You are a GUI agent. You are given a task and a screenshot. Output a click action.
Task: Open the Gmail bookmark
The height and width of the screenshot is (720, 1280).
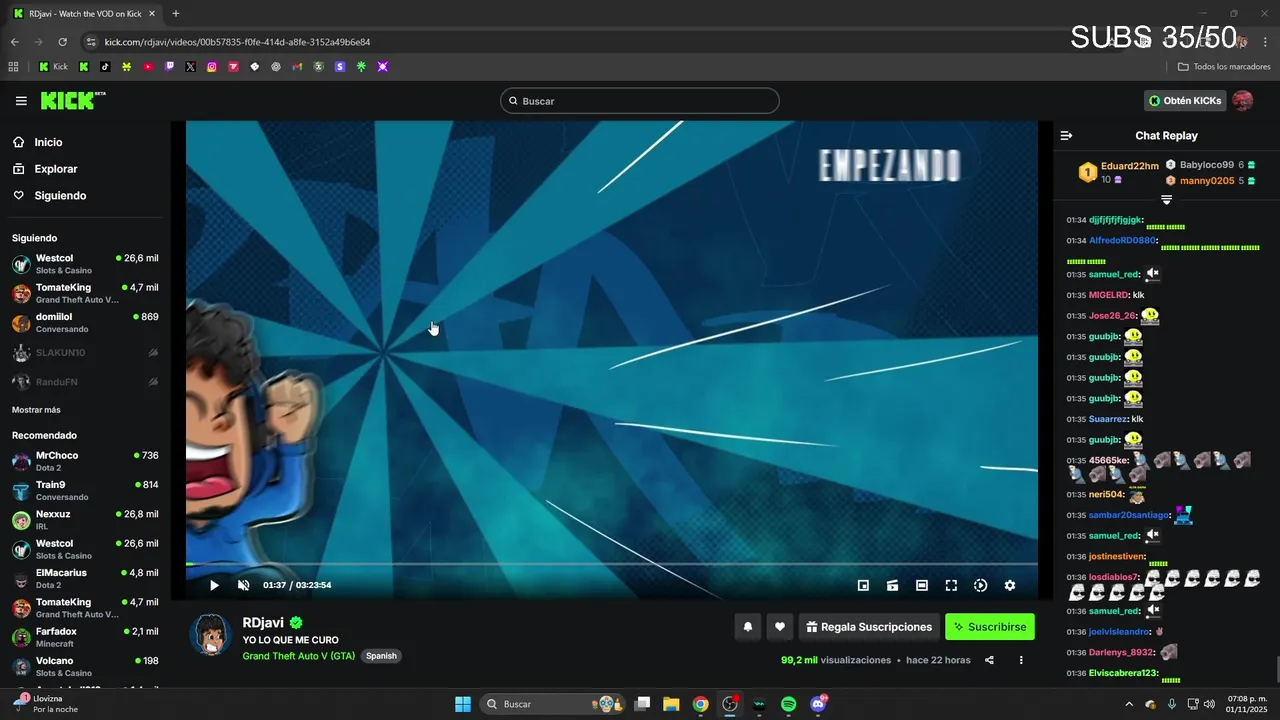tap(297, 67)
